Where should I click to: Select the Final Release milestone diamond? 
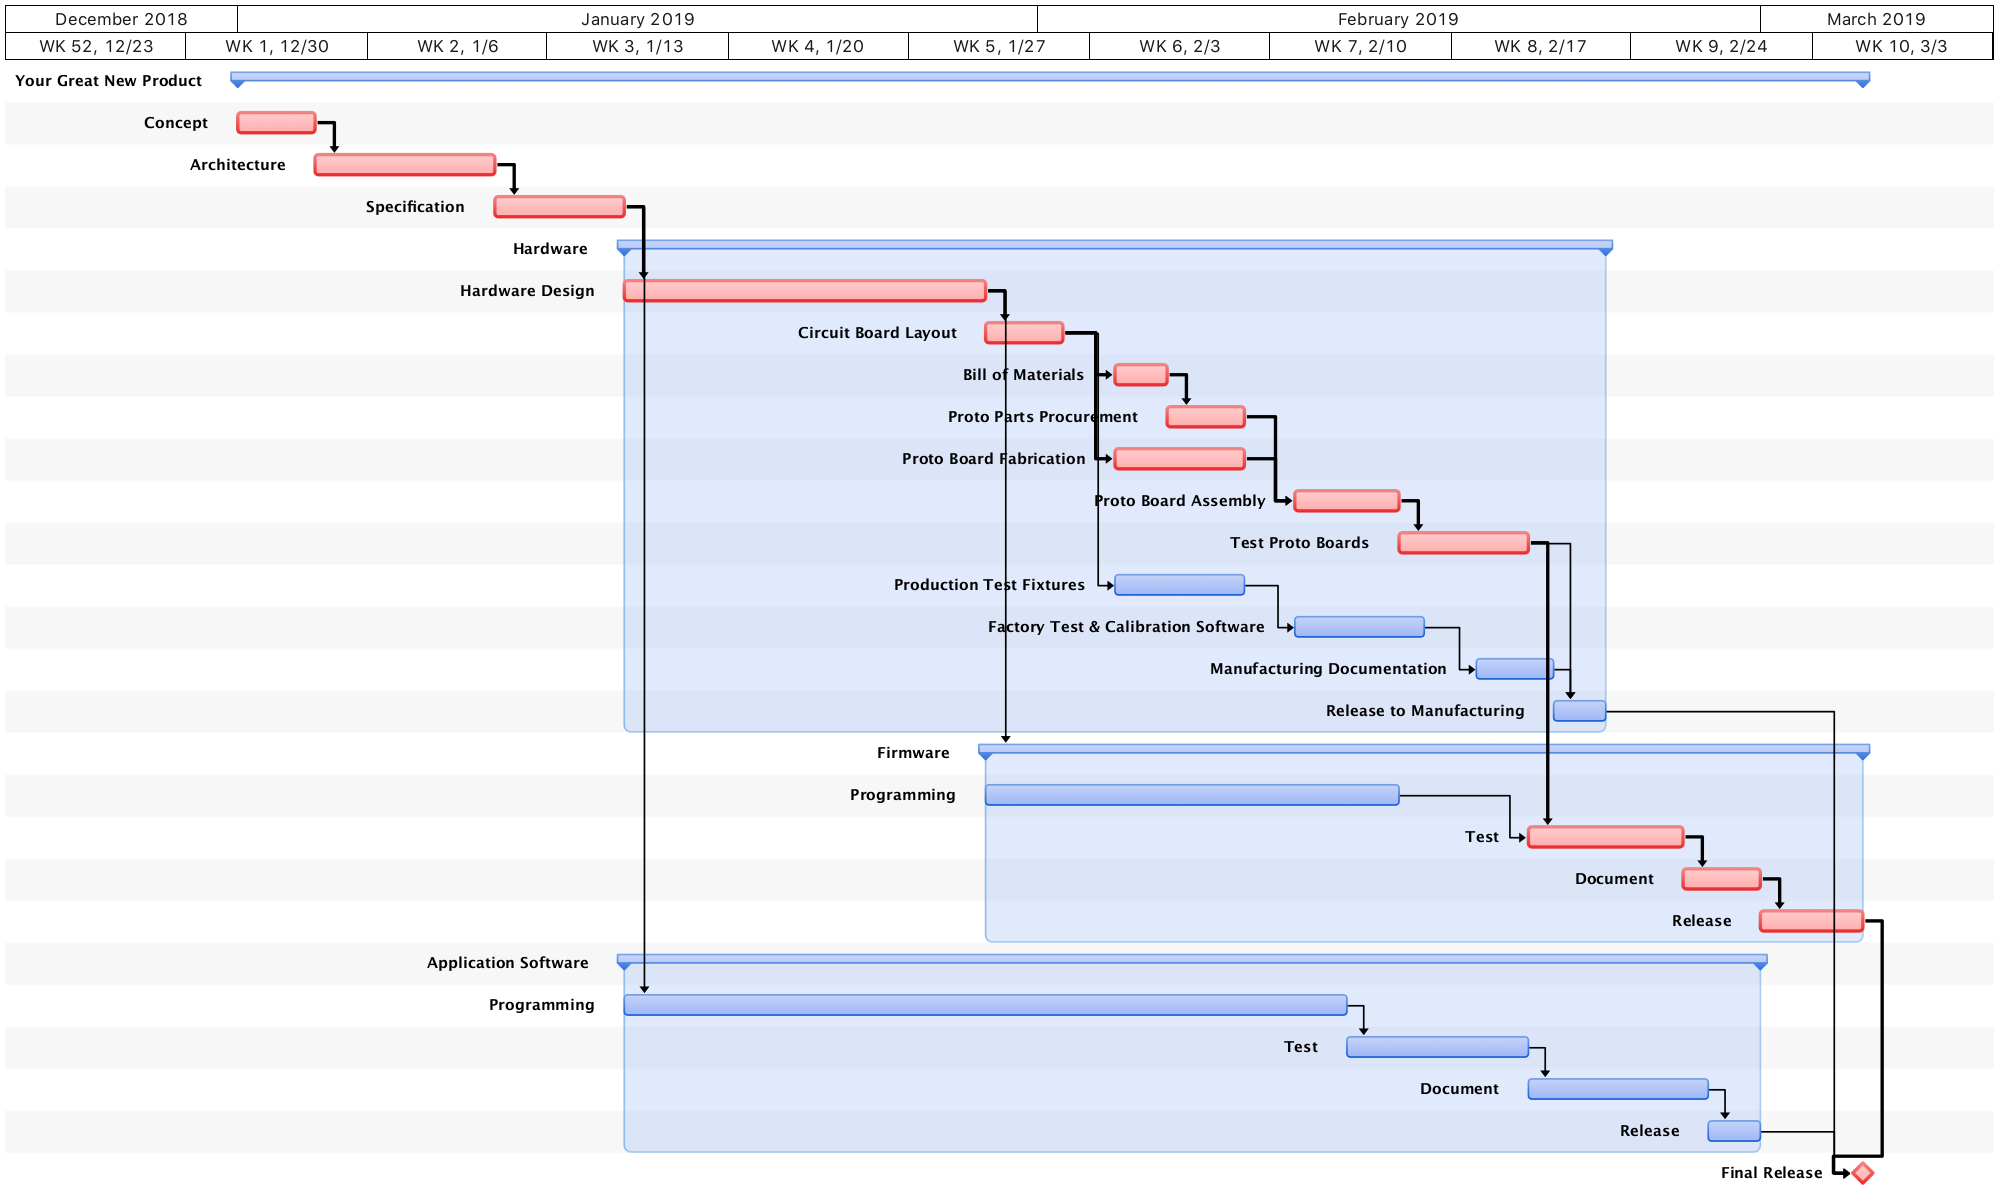tap(1862, 1170)
